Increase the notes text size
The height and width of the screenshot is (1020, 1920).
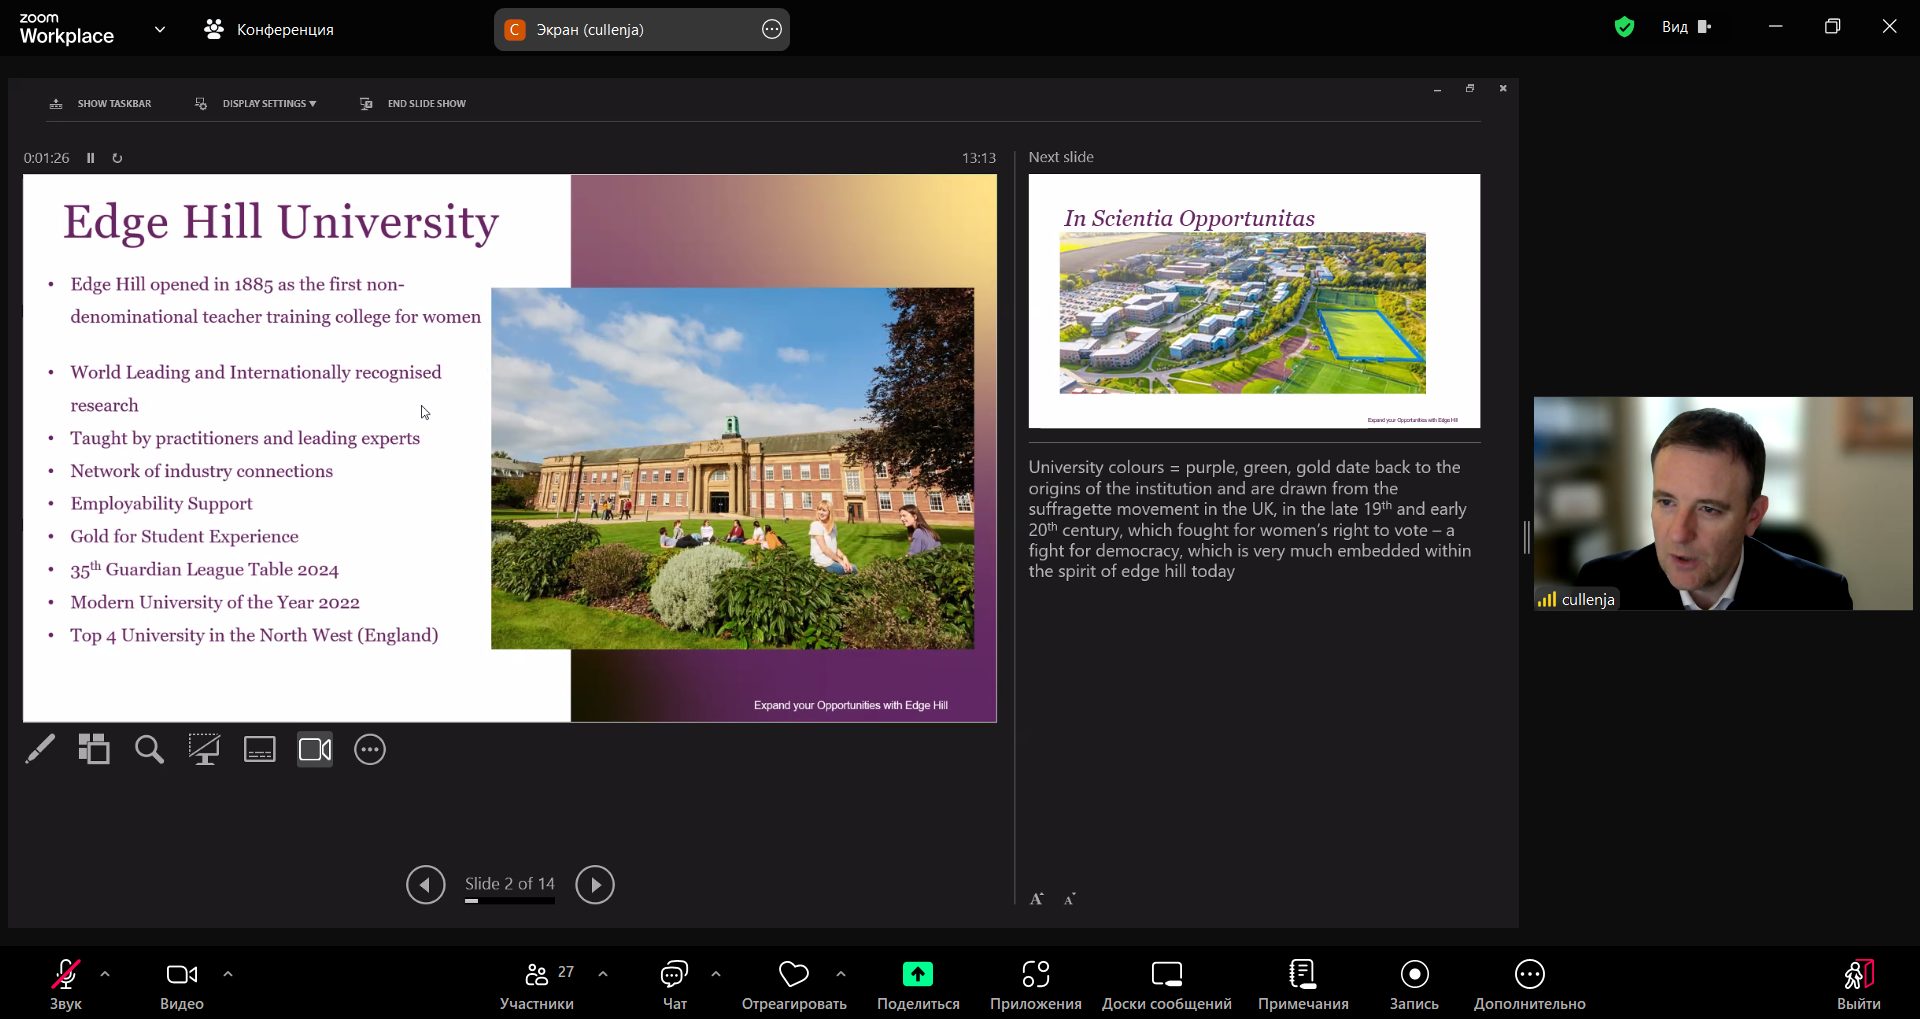click(1037, 899)
